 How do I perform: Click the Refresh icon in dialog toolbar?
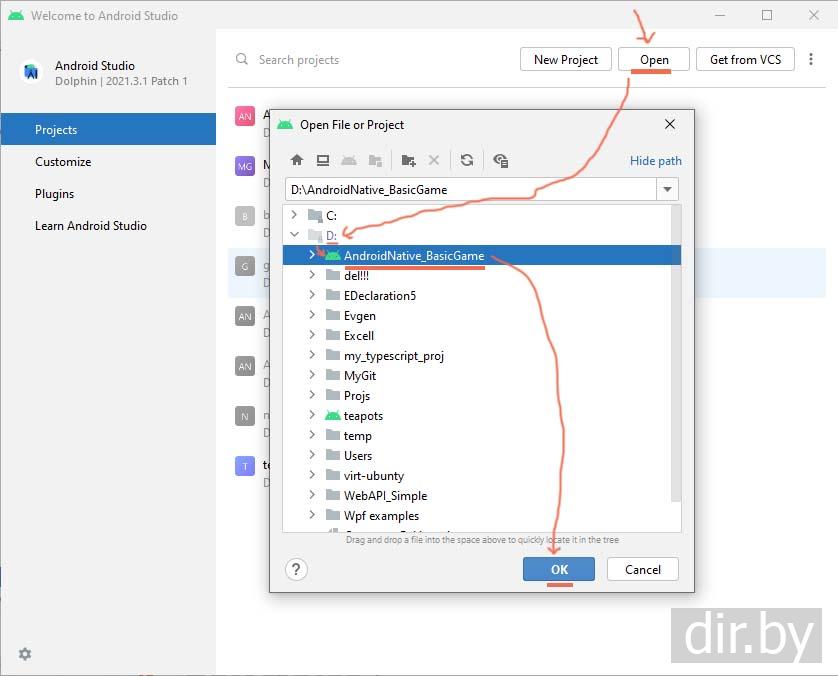point(467,160)
